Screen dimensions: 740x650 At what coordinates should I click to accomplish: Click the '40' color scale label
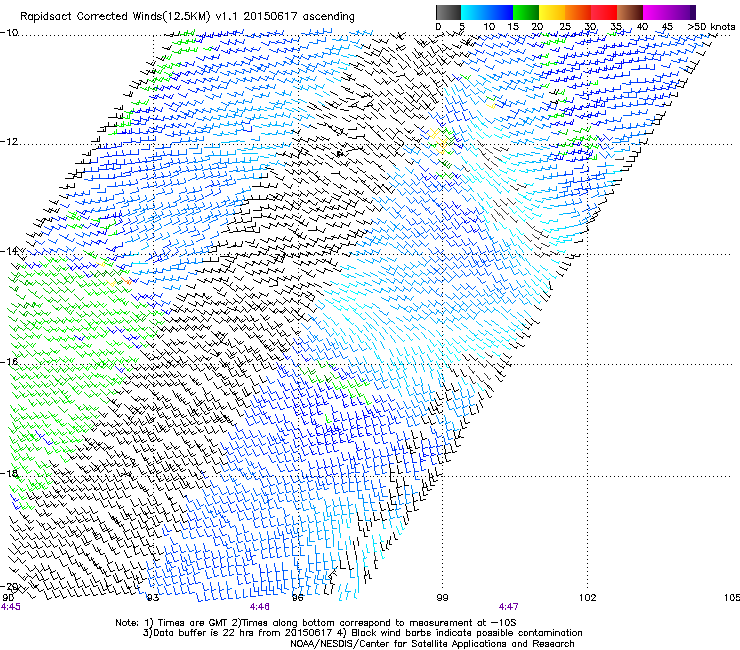[x=642, y=27]
